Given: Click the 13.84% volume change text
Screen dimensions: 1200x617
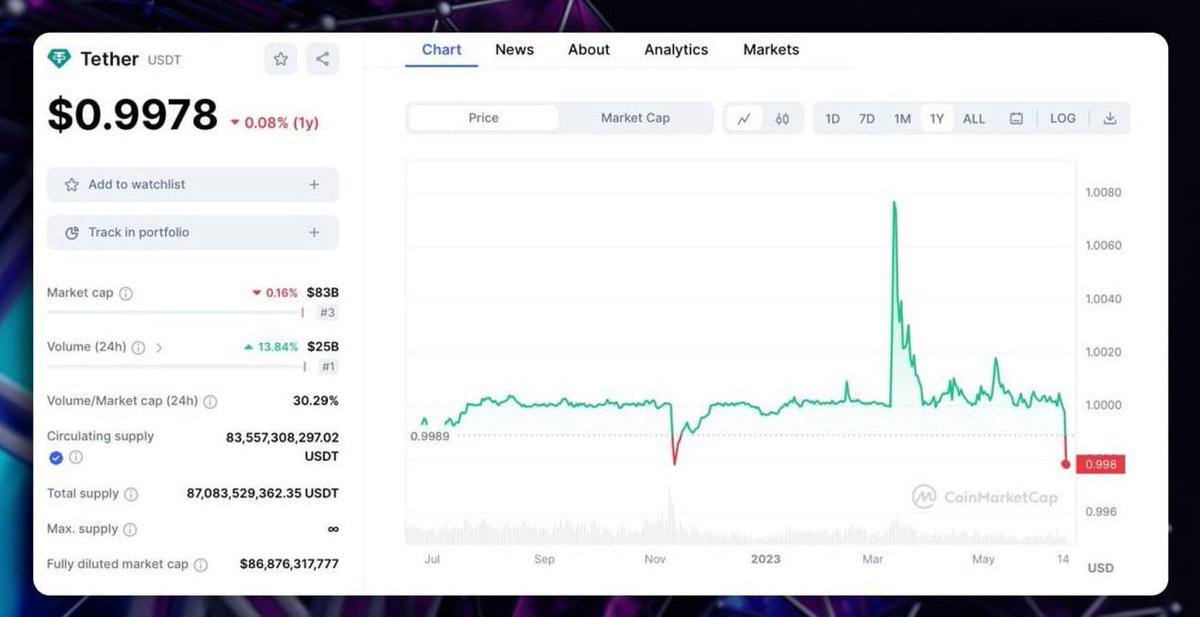Looking at the screenshot, I should pos(270,347).
